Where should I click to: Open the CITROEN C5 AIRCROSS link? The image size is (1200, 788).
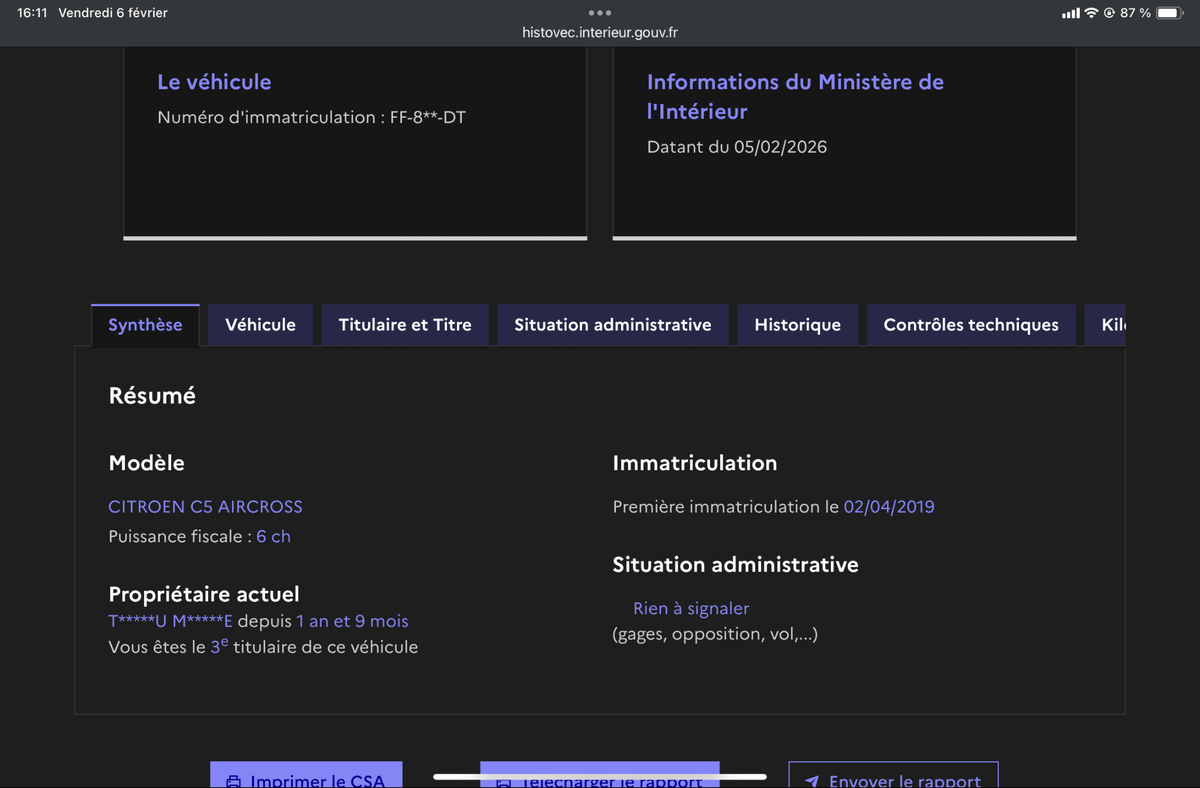(x=205, y=506)
